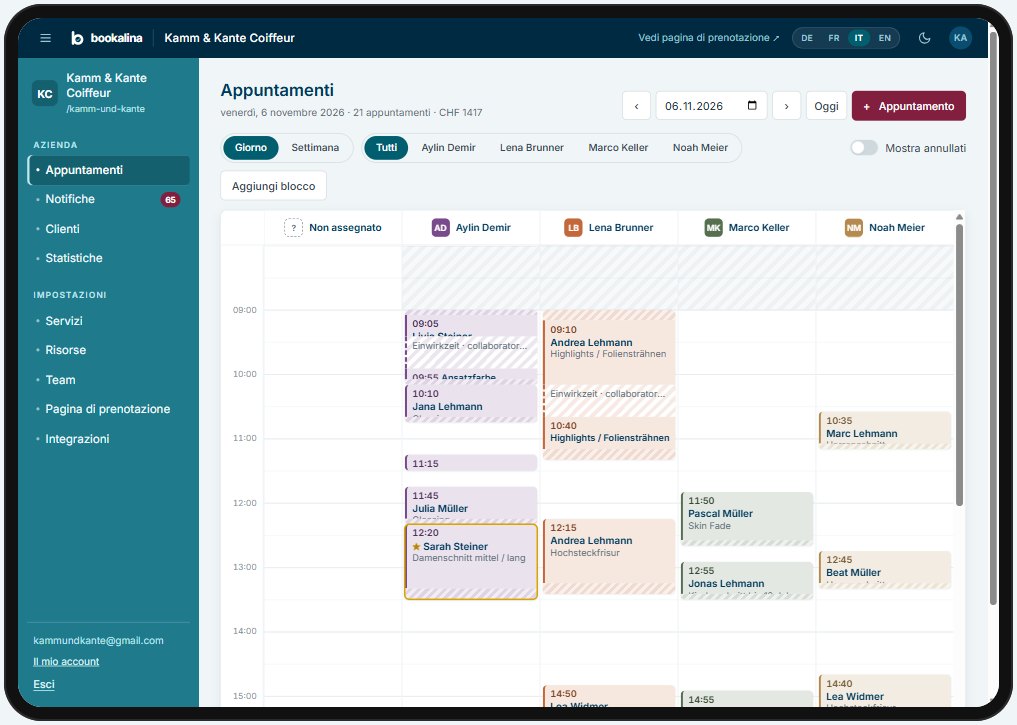The image size is (1017, 725).
Task: Click the star icon on Sarah Steiner appointment
Action: click(x=416, y=547)
